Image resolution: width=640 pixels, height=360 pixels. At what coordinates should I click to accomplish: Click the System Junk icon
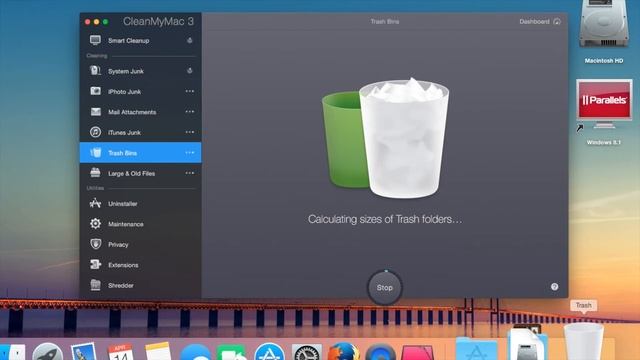pyautogui.click(x=95, y=71)
